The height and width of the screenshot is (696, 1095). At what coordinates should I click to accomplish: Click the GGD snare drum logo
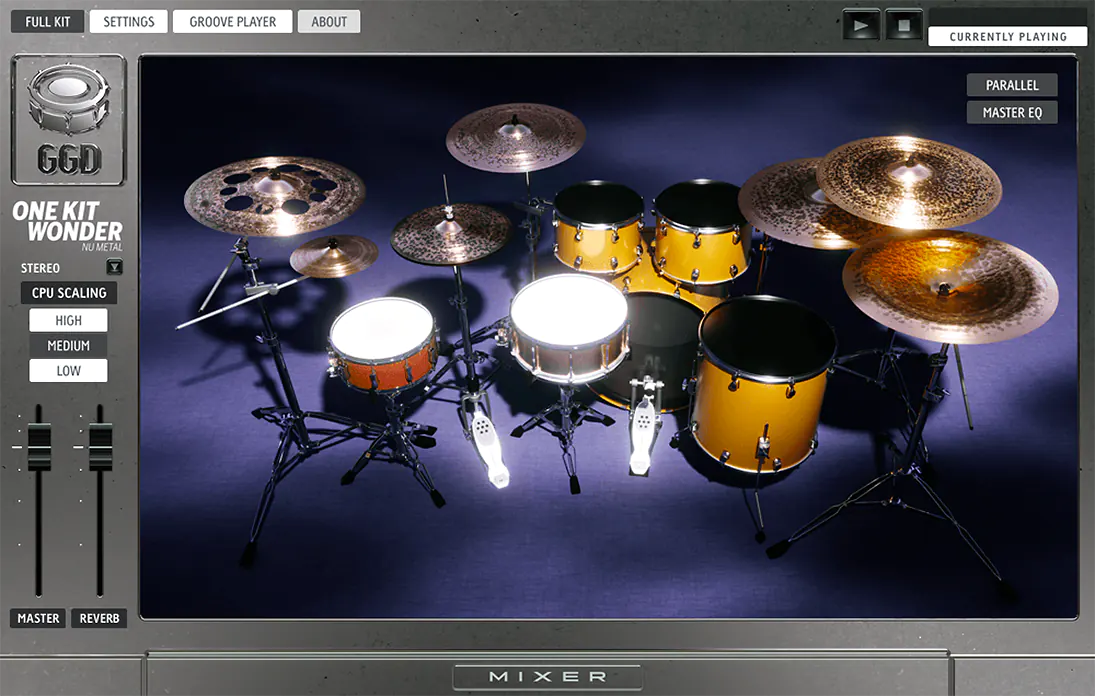[68, 120]
